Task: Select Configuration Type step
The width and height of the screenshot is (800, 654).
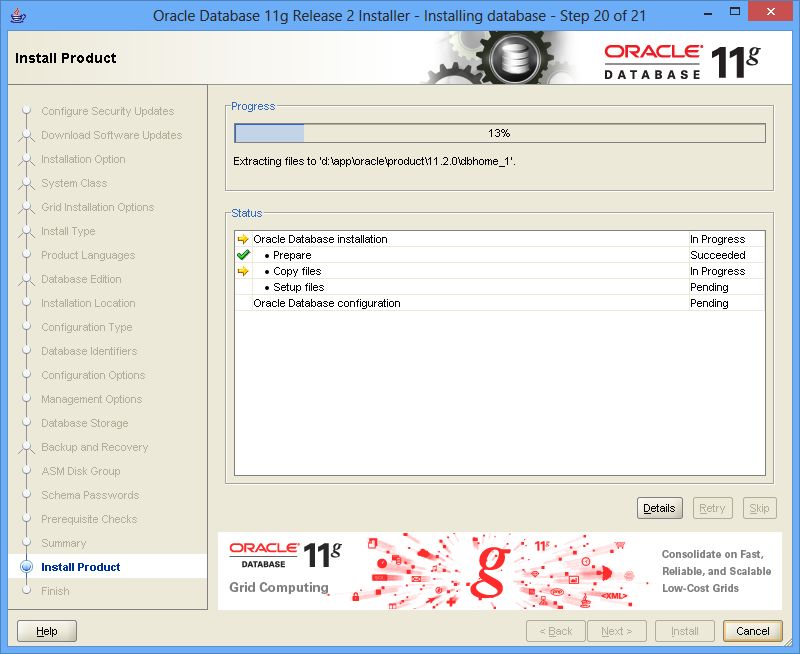Action: pos(87,327)
